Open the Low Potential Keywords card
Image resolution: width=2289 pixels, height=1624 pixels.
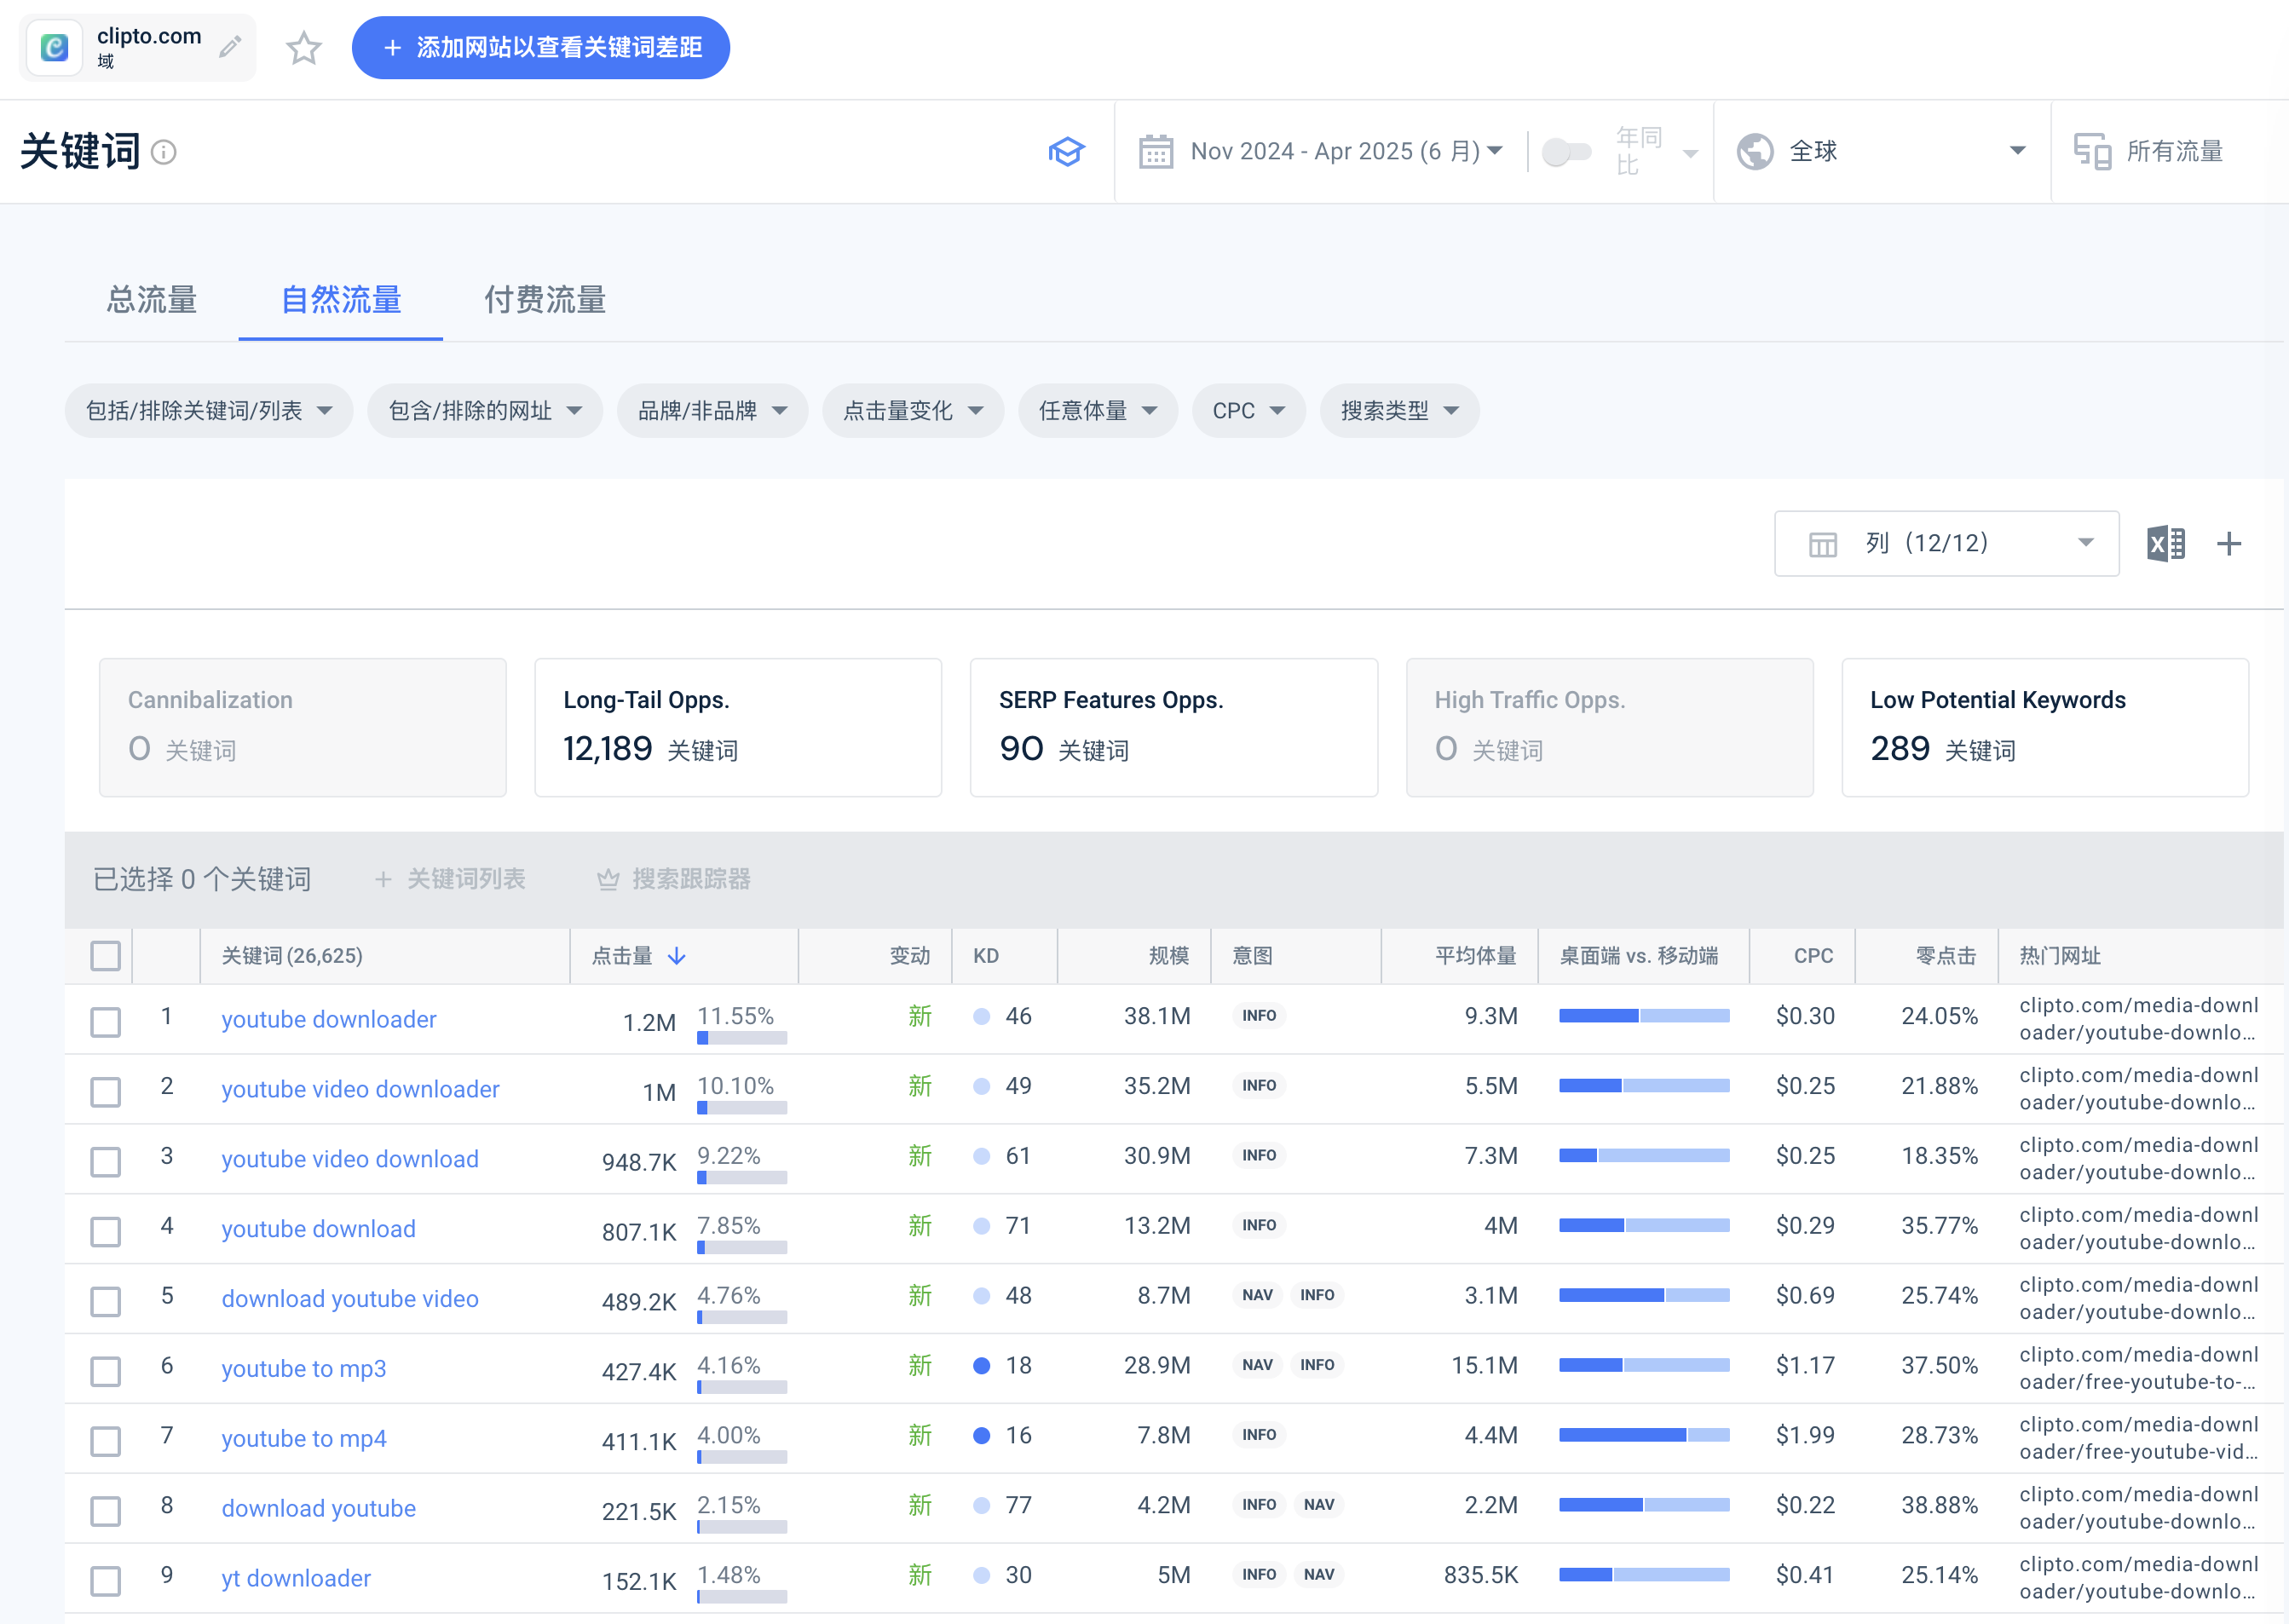2046,728
